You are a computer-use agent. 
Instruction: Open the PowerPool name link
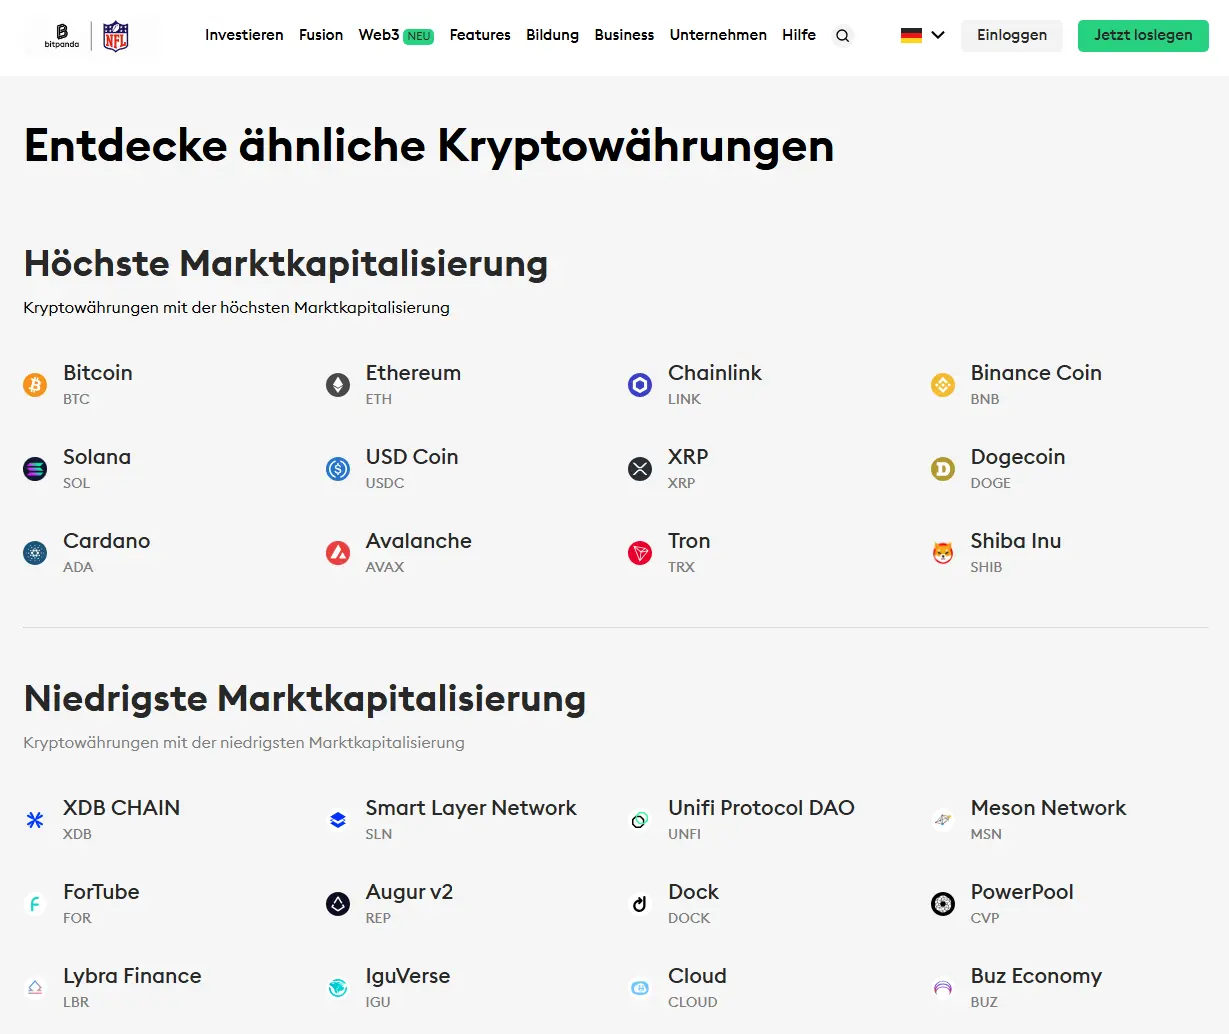point(1022,892)
